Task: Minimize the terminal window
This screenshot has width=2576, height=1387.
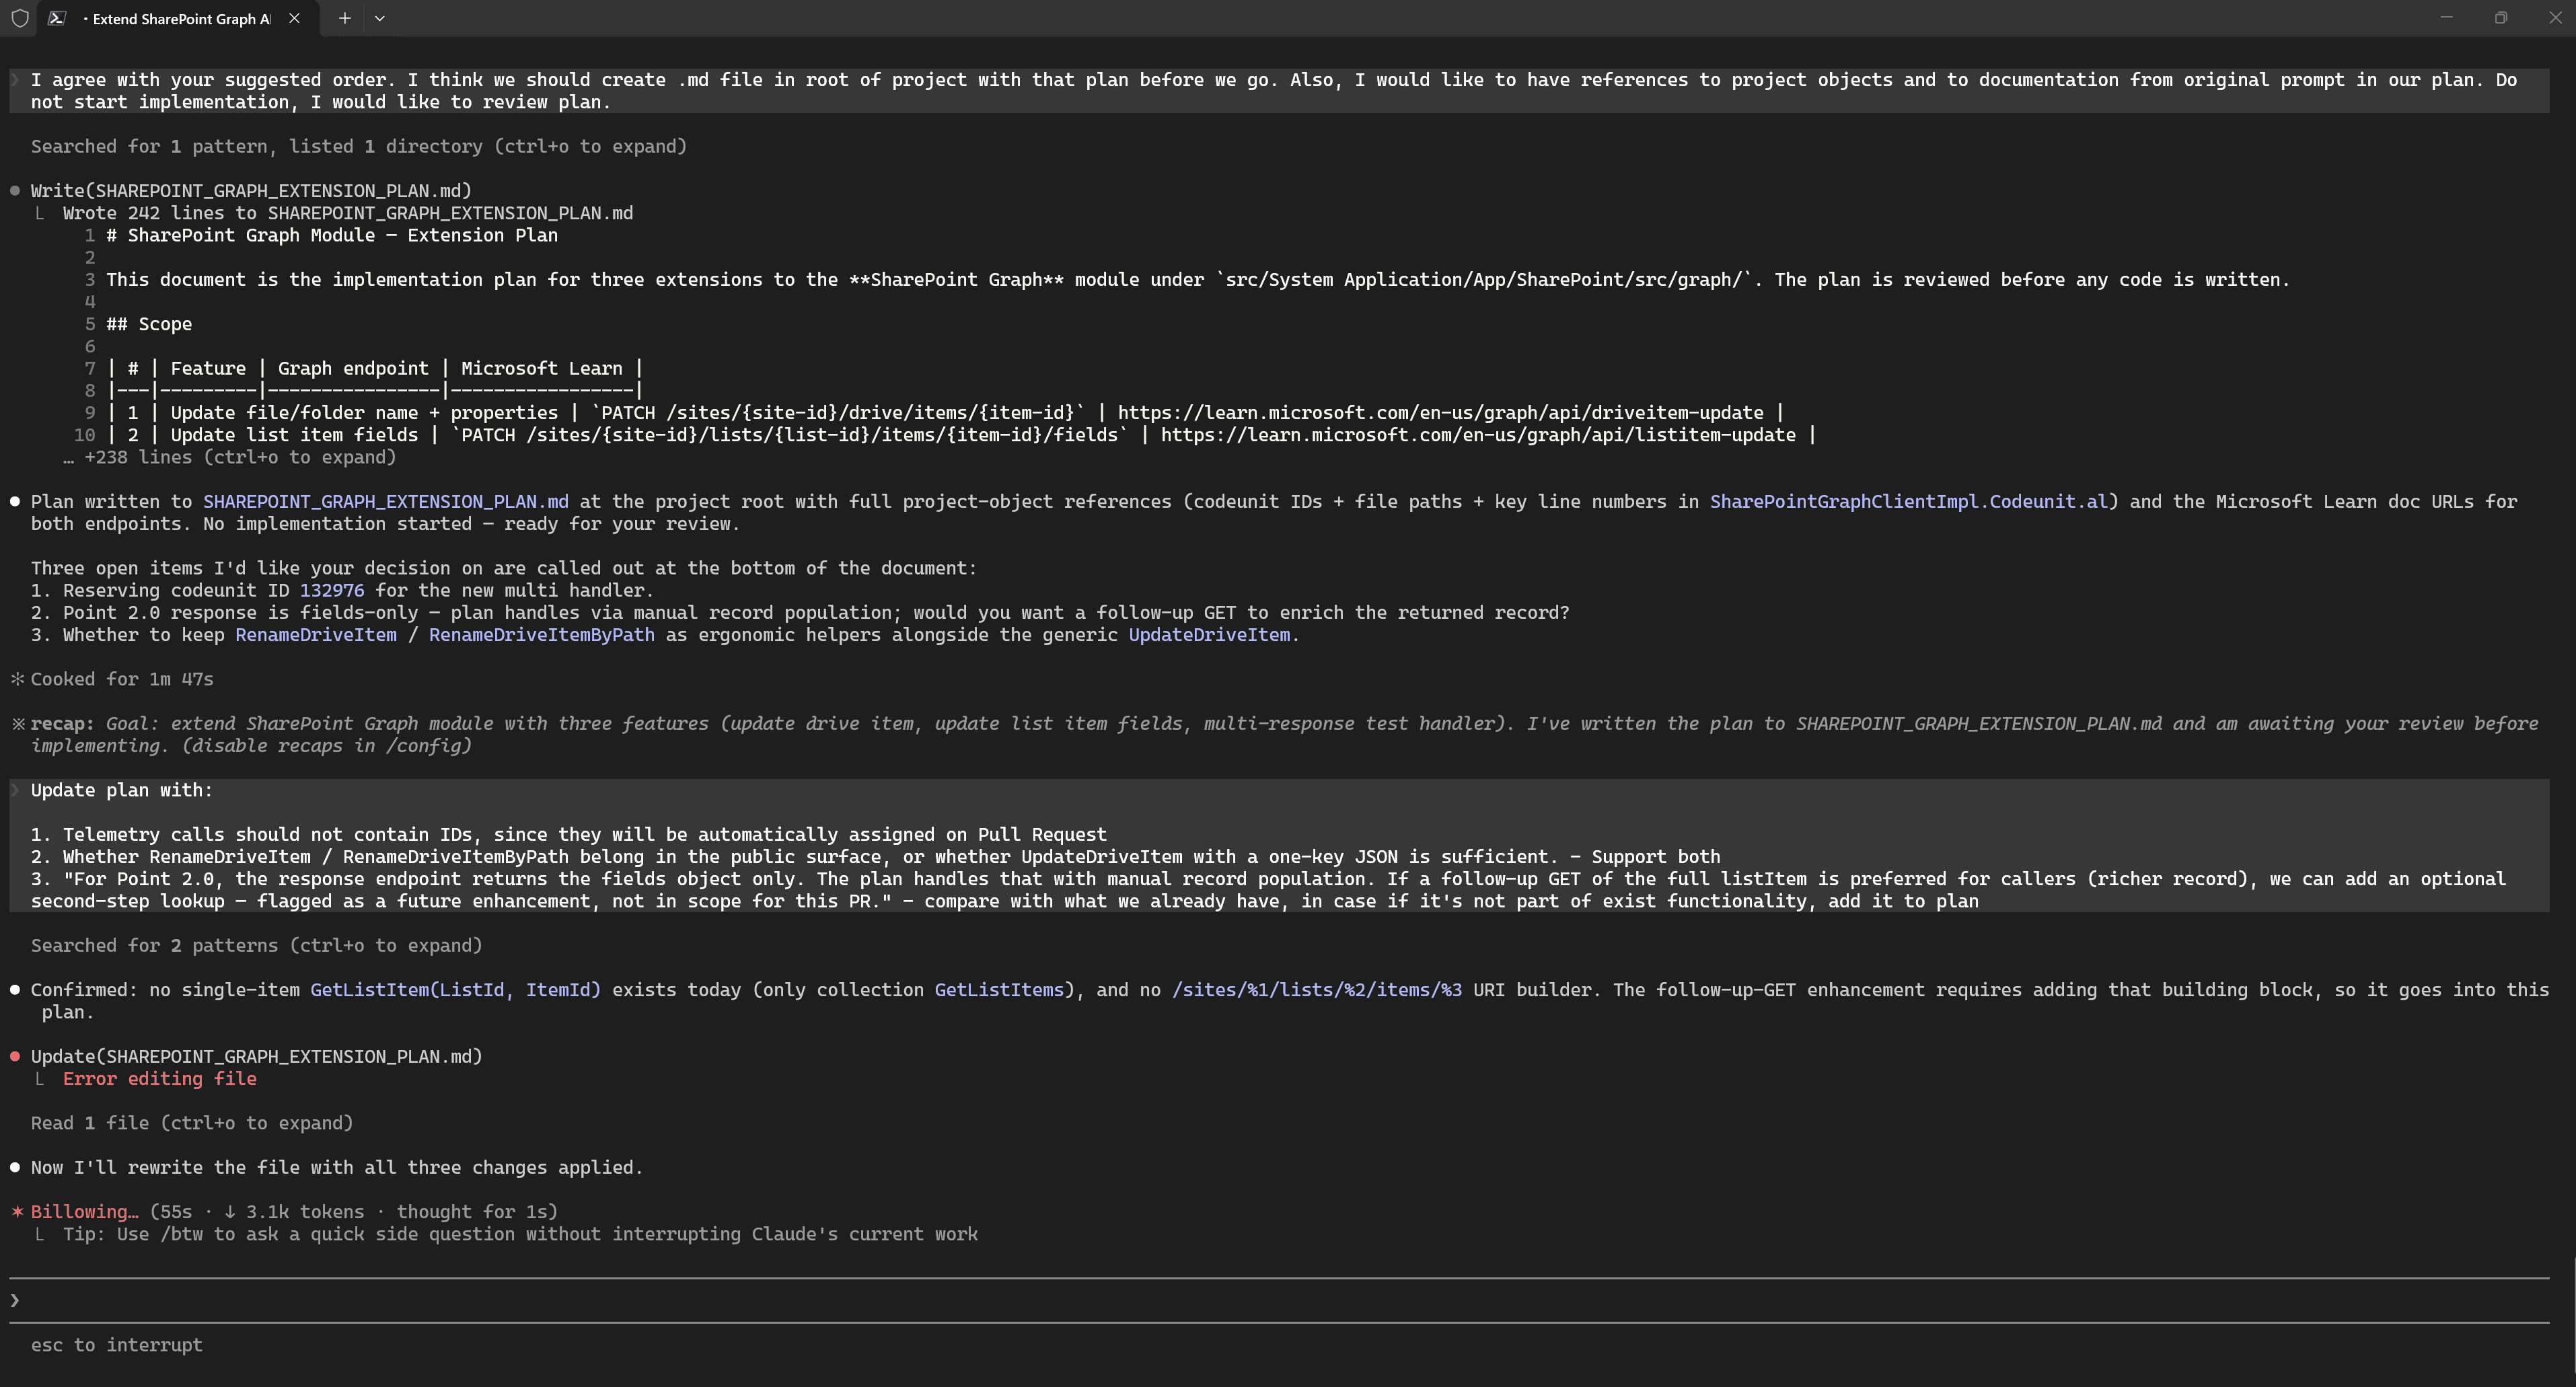Action: 2446,17
